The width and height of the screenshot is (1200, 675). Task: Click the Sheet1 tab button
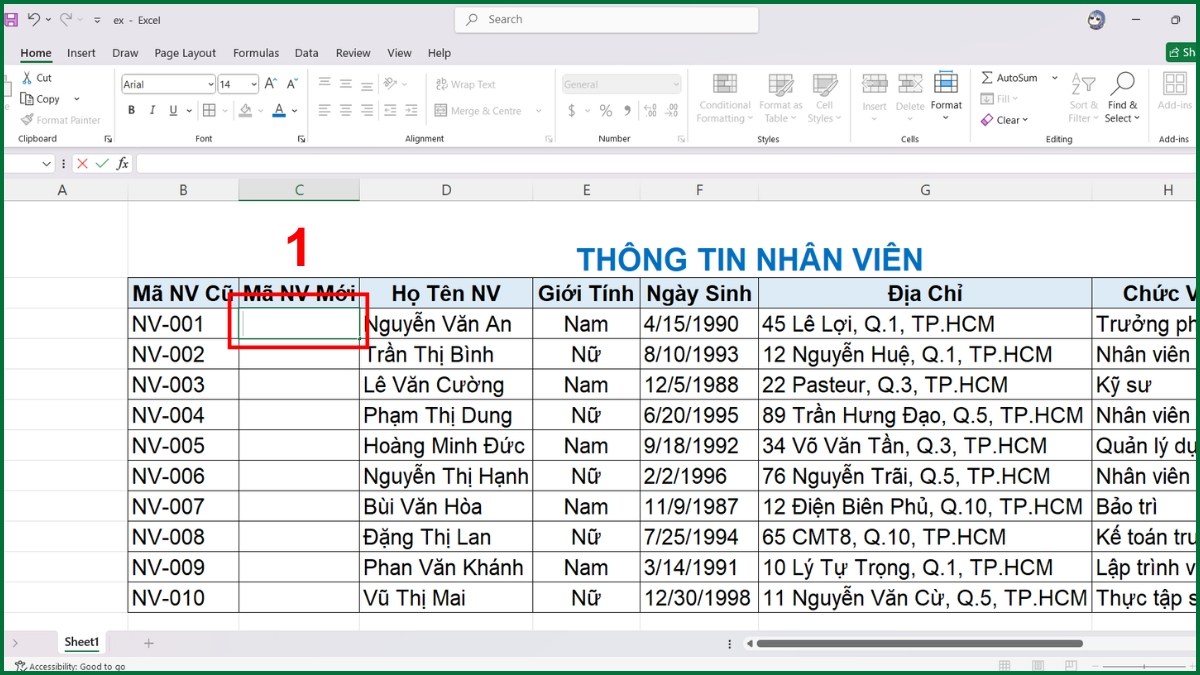(81, 642)
